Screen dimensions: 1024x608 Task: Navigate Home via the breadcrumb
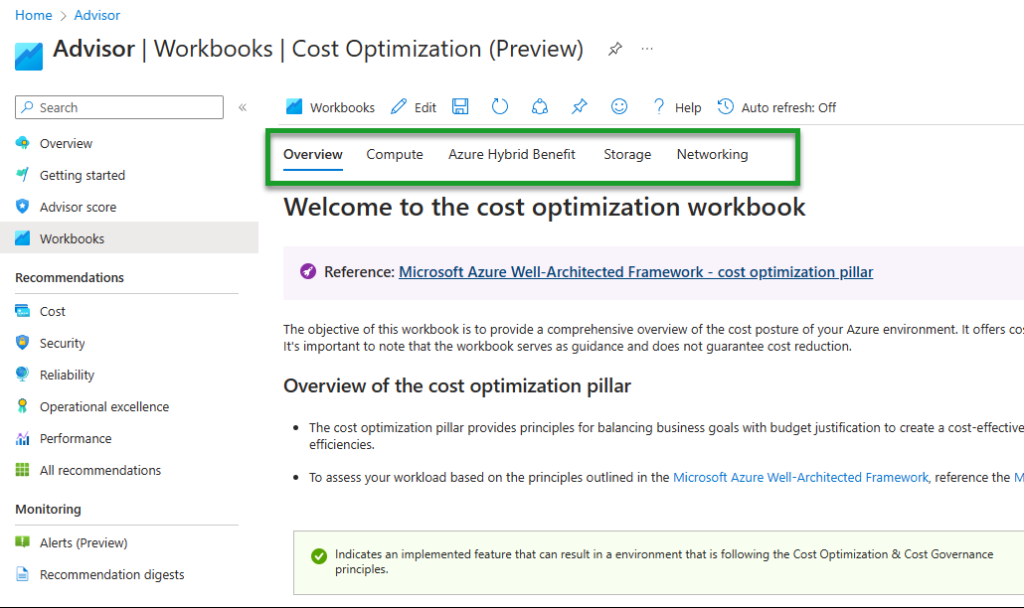pyautogui.click(x=33, y=15)
